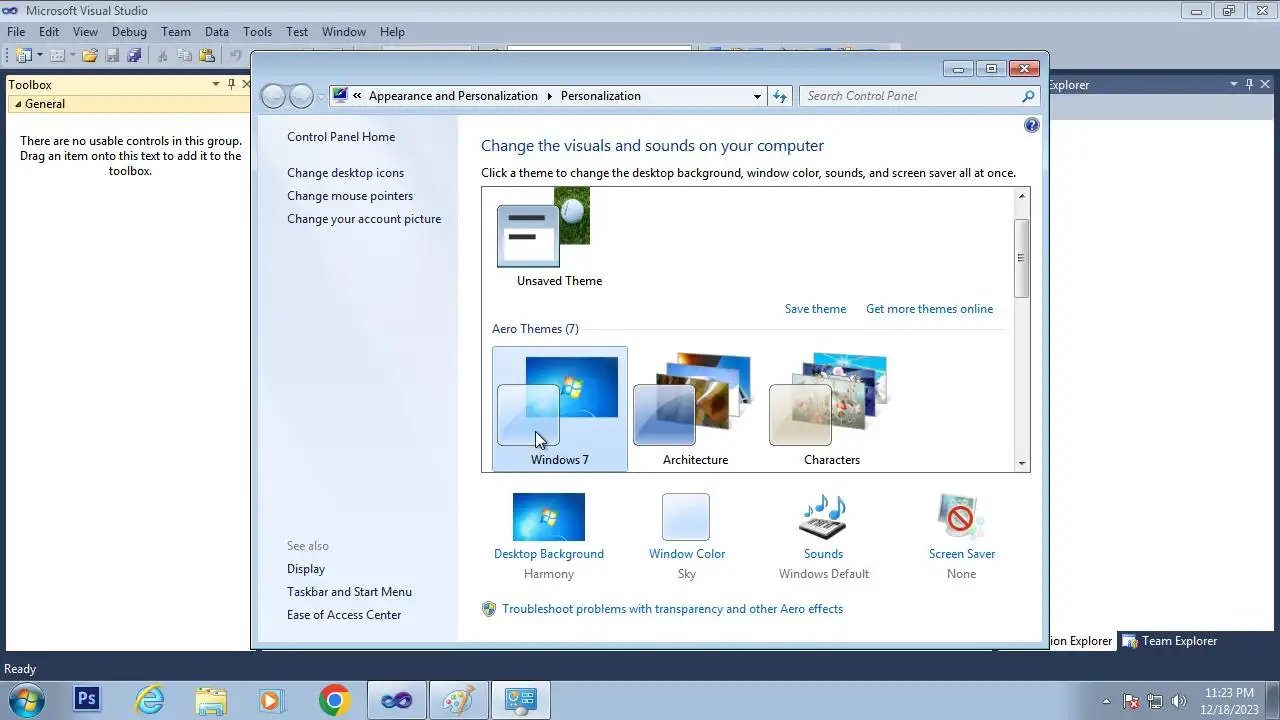This screenshot has height=720, width=1280.
Task: Click the Save All icon in toolbar
Action: (x=135, y=56)
